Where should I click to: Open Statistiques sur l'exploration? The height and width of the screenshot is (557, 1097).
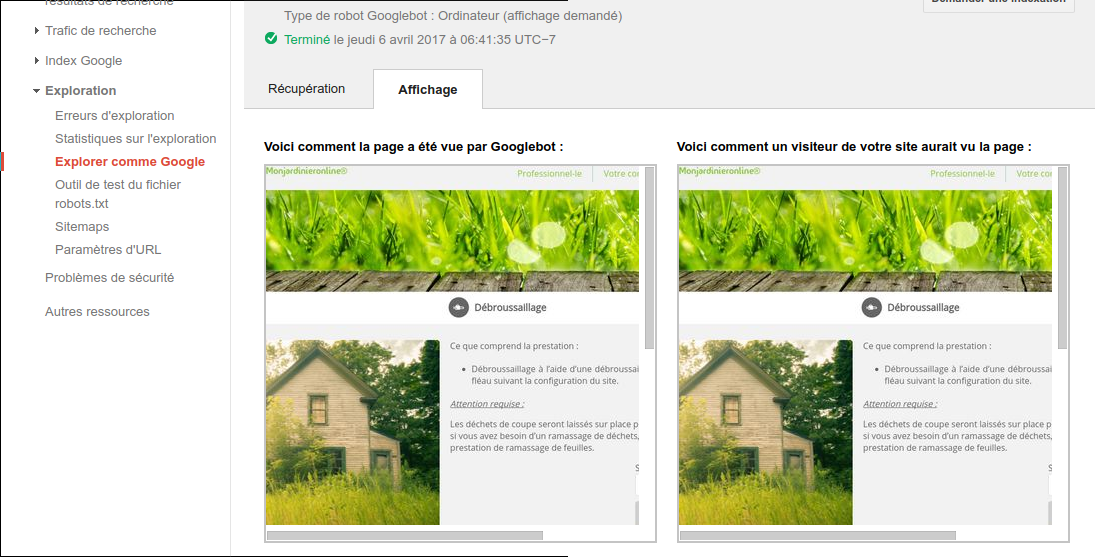(x=136, y=139)
